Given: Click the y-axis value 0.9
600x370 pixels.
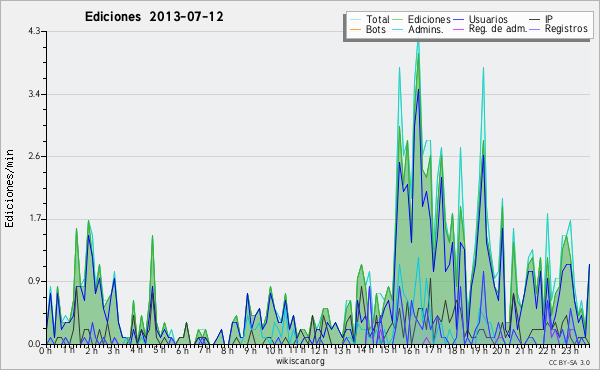Looking at the screenshot, I should 34,281.
